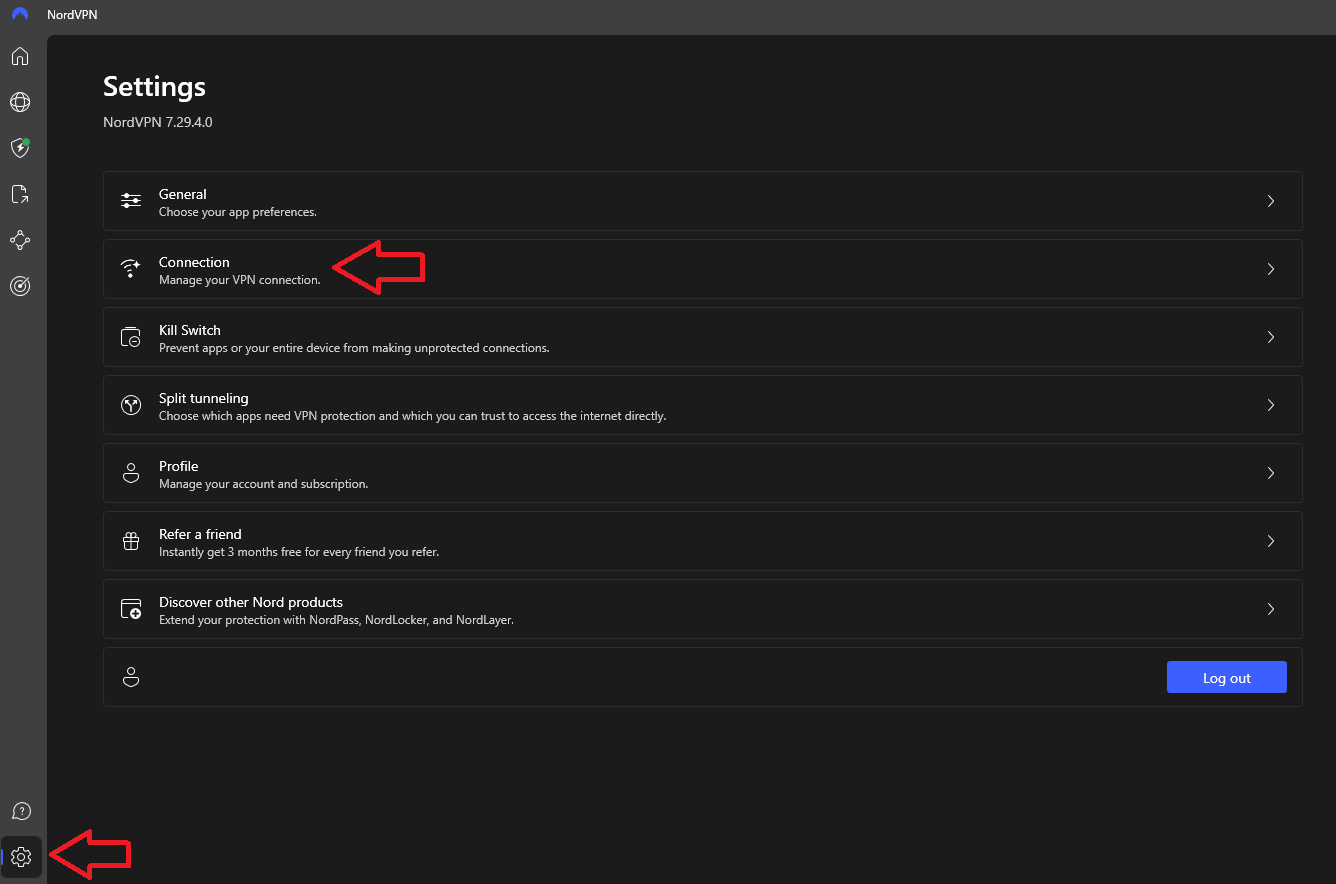Screen dimensions: 1336x884
Task: Click the NordVPN logo in the title bar
Action: (20, 14)
